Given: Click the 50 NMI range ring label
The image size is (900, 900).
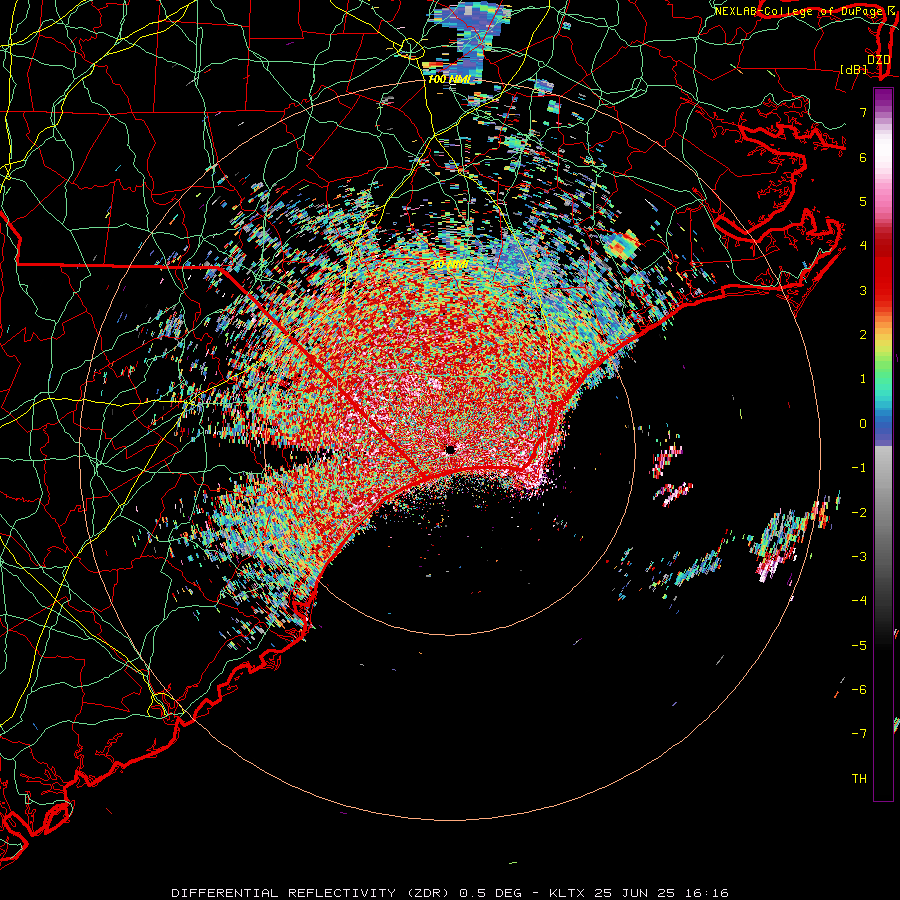Looking at the screenshot, I should [x=450, y=264].
